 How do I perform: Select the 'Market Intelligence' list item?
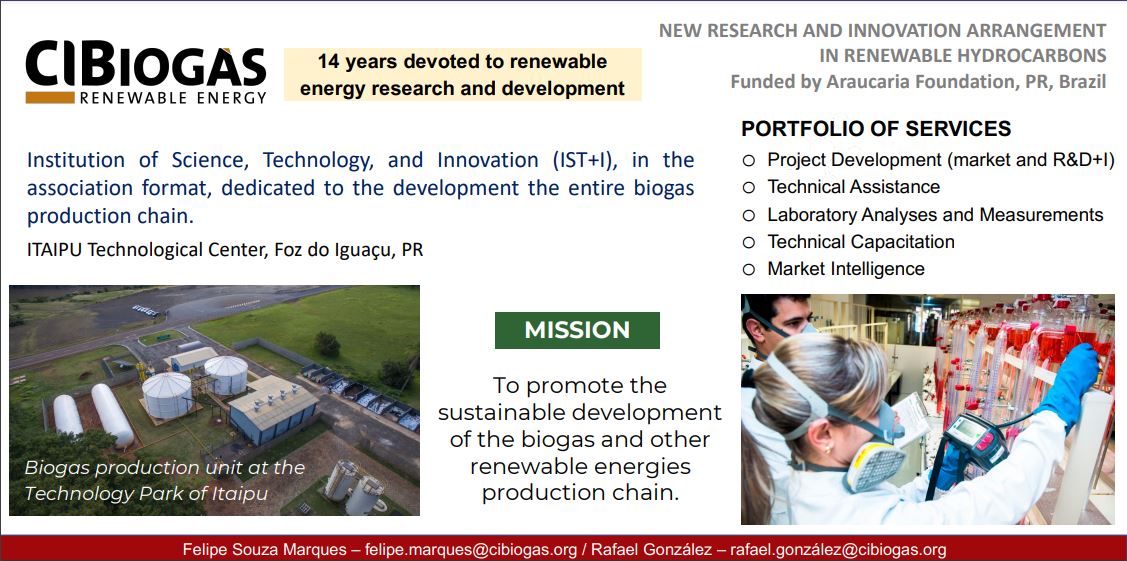coord(845,269)
